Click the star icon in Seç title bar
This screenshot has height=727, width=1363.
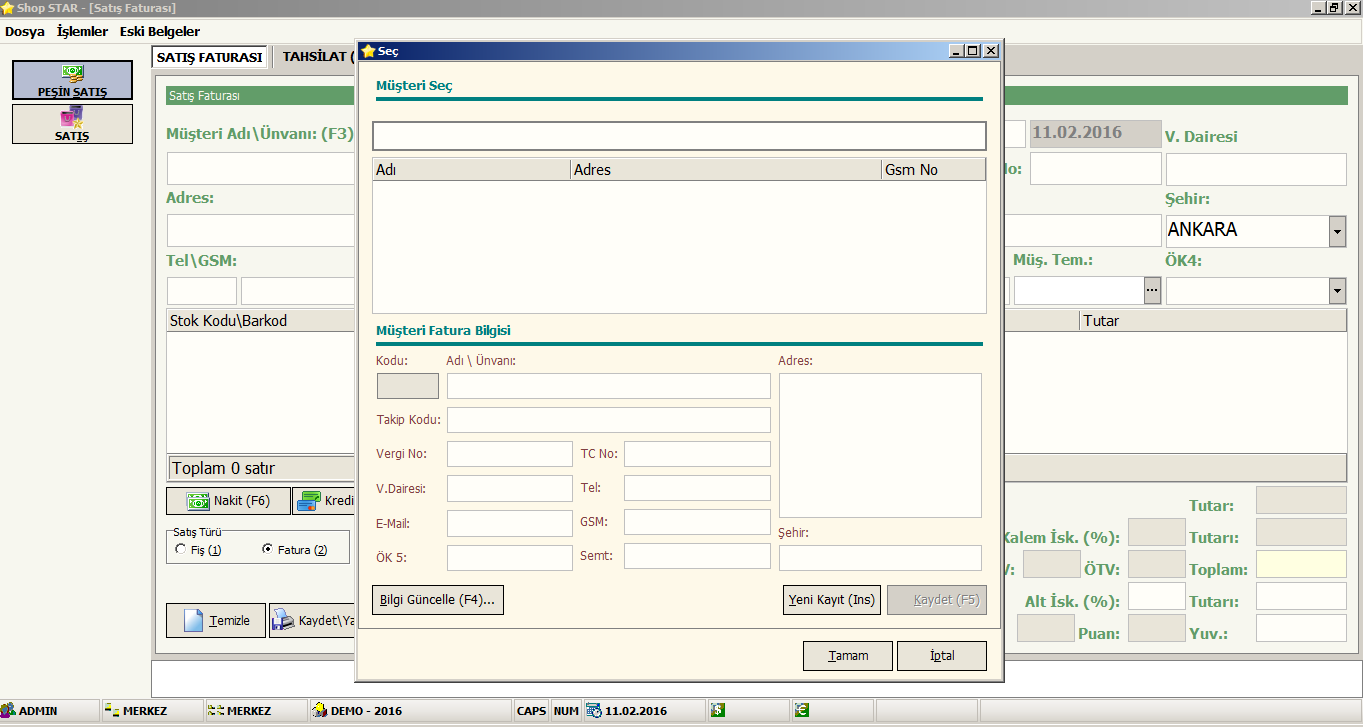[x=367, y=50]
